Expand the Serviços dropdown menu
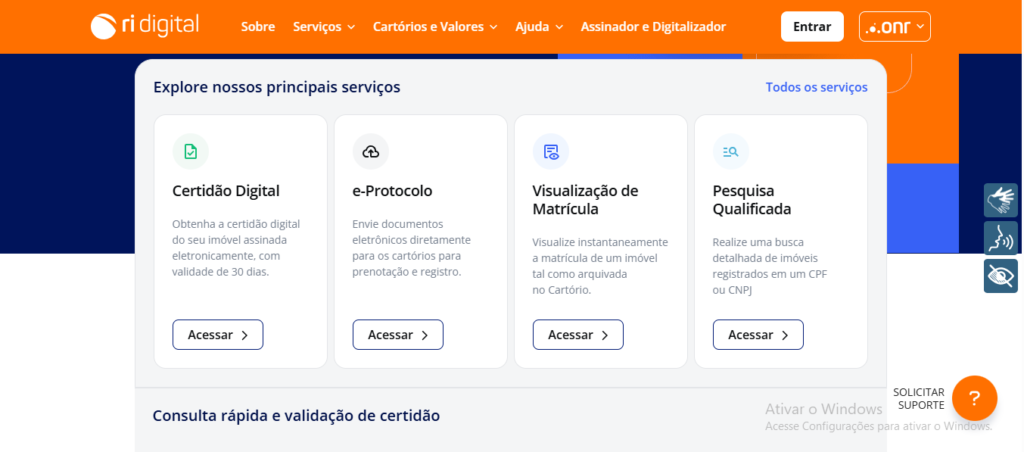 coord(325,27)
